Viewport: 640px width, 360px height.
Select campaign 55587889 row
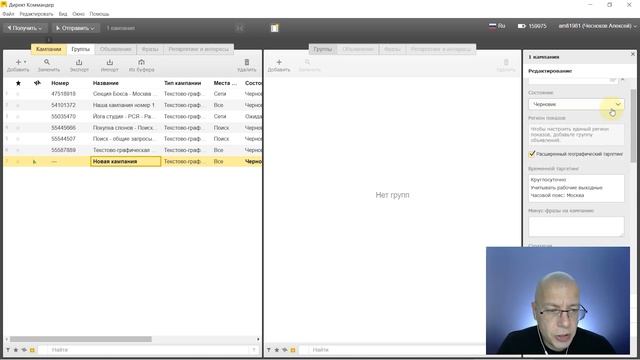pyautogui.click(x=133, y=150)
